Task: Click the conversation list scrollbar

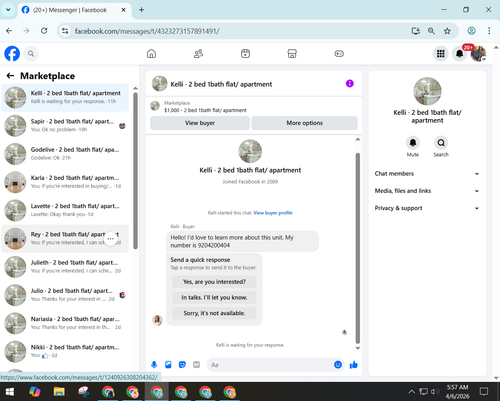Action: 135,171
